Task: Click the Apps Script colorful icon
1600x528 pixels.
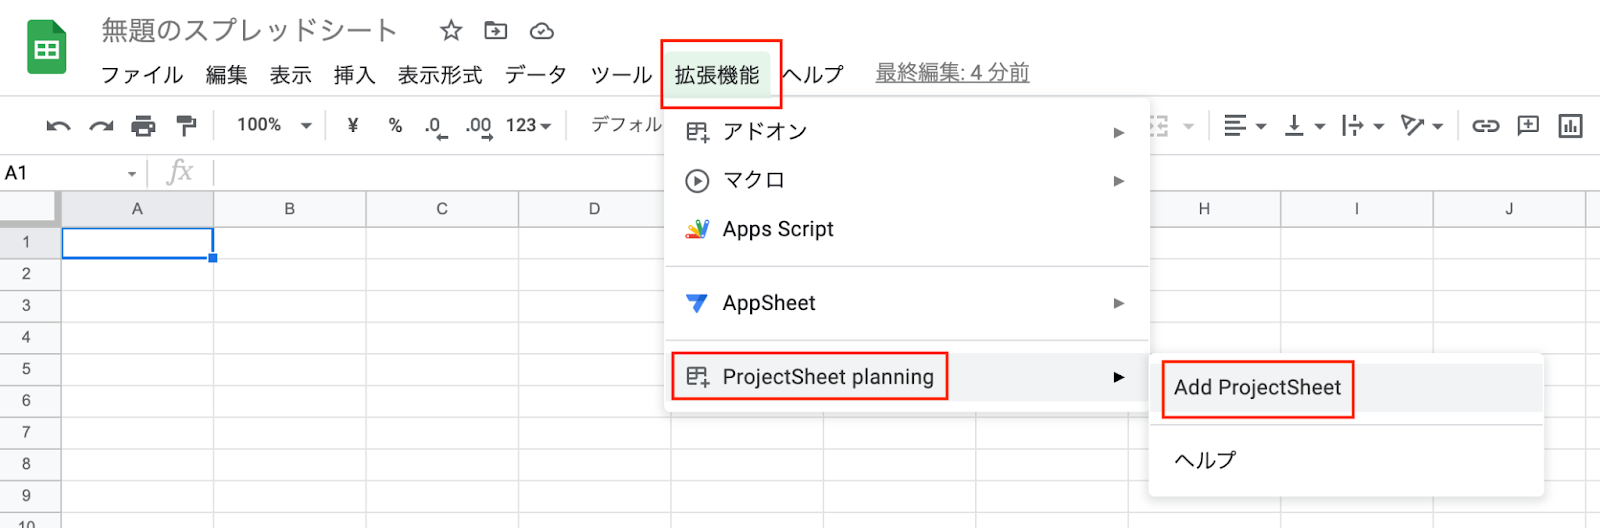Action: pyautogui.click(x=697, y=230)
